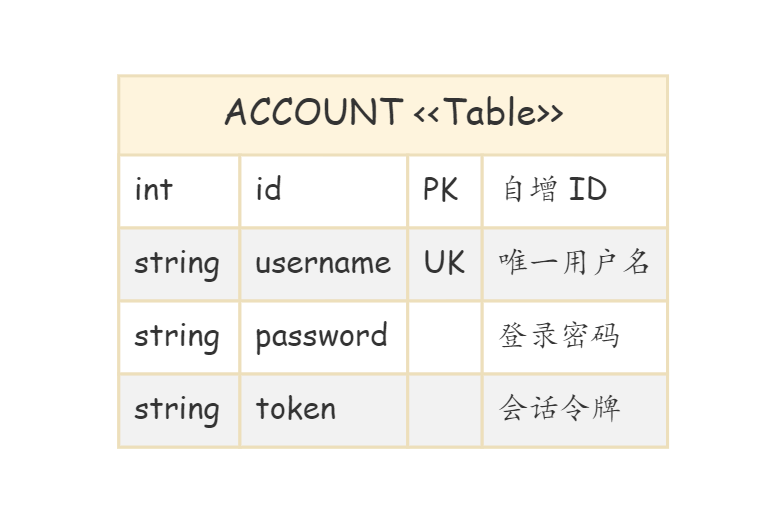Viewport: 784px width, 507px height.
Task: Click the <<Table>> stereotype text
Action: [488, 112]
